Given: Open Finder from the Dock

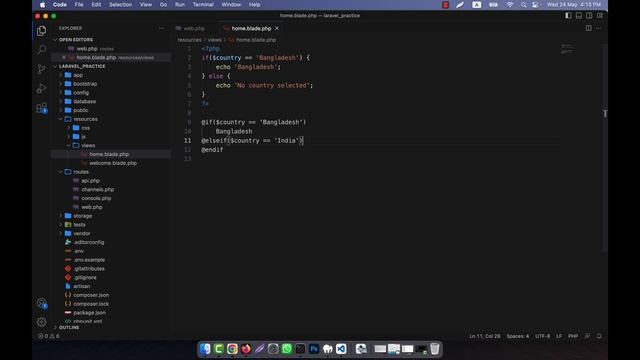Looking at the screenshot, I should (205, 349).
